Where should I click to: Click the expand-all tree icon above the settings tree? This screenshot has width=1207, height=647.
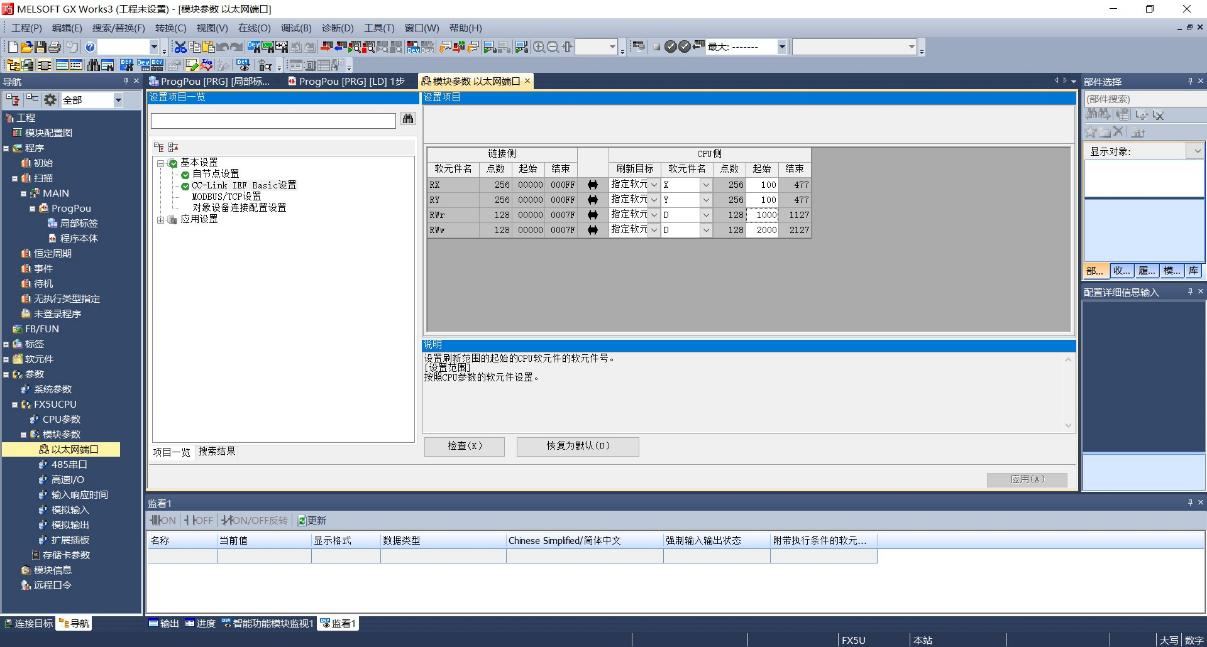click(160, 147)
